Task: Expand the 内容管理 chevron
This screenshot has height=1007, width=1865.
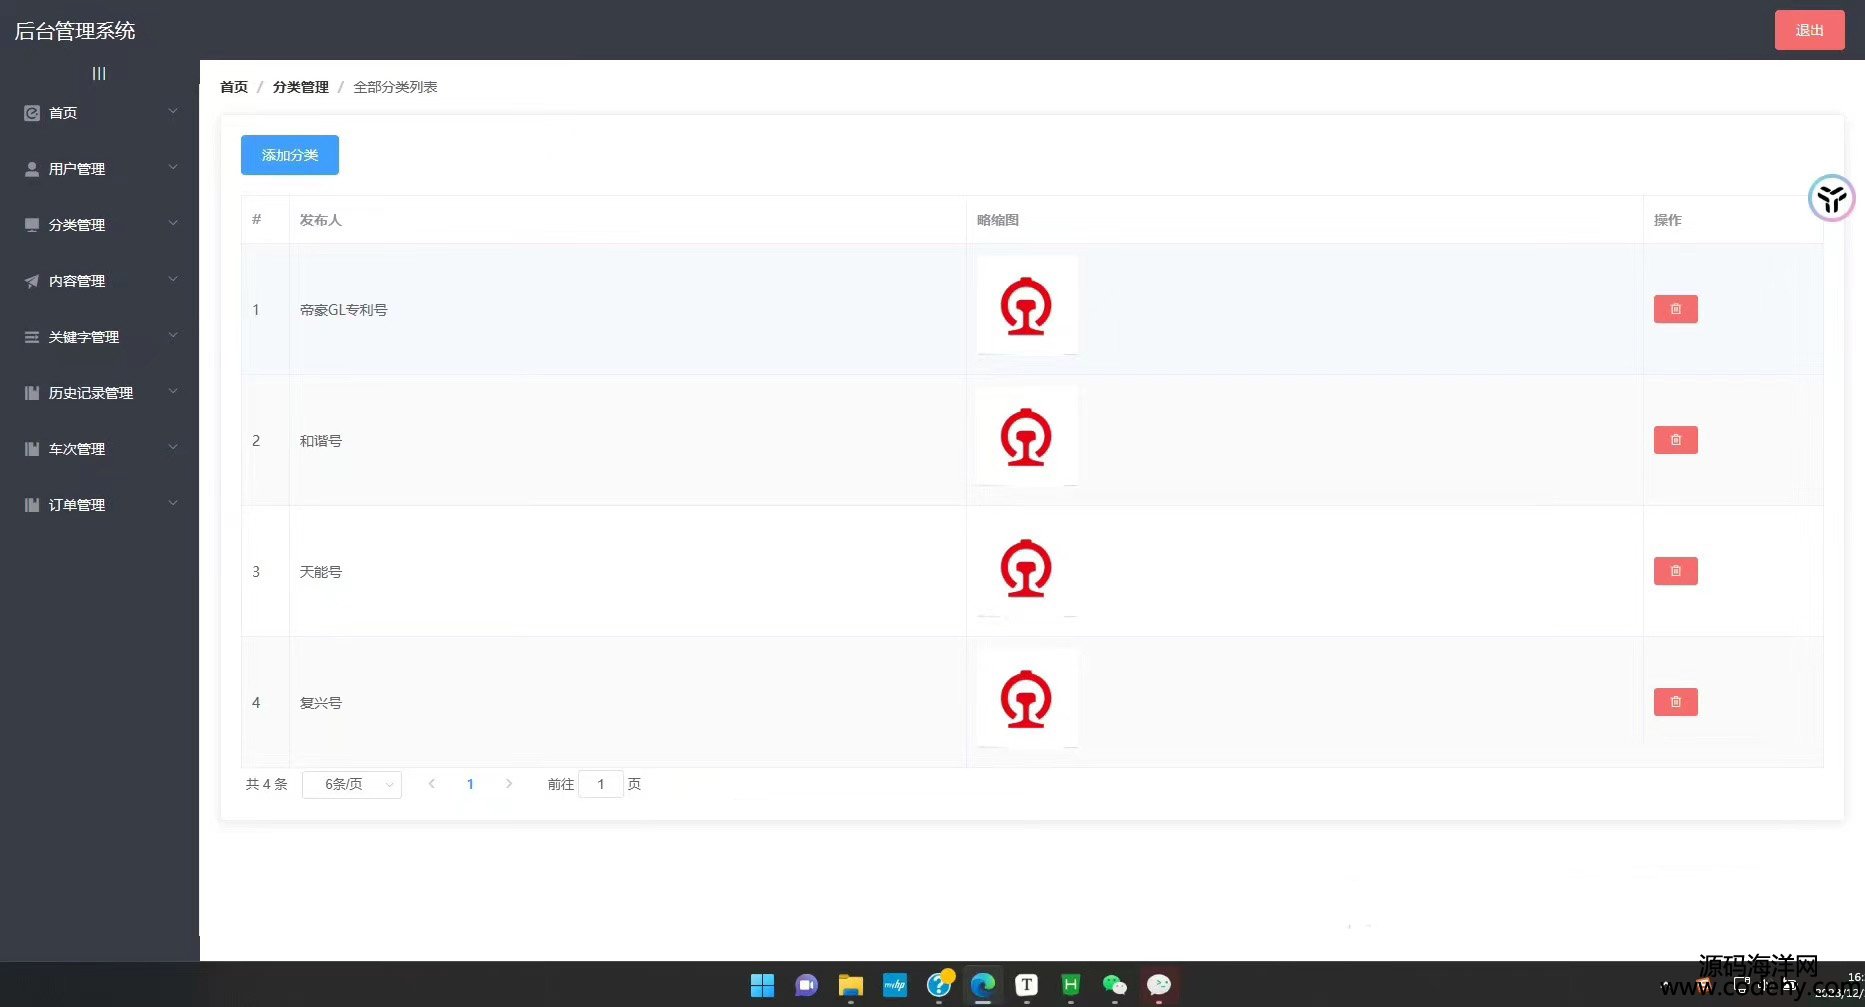Action: (x=173, y=279)
